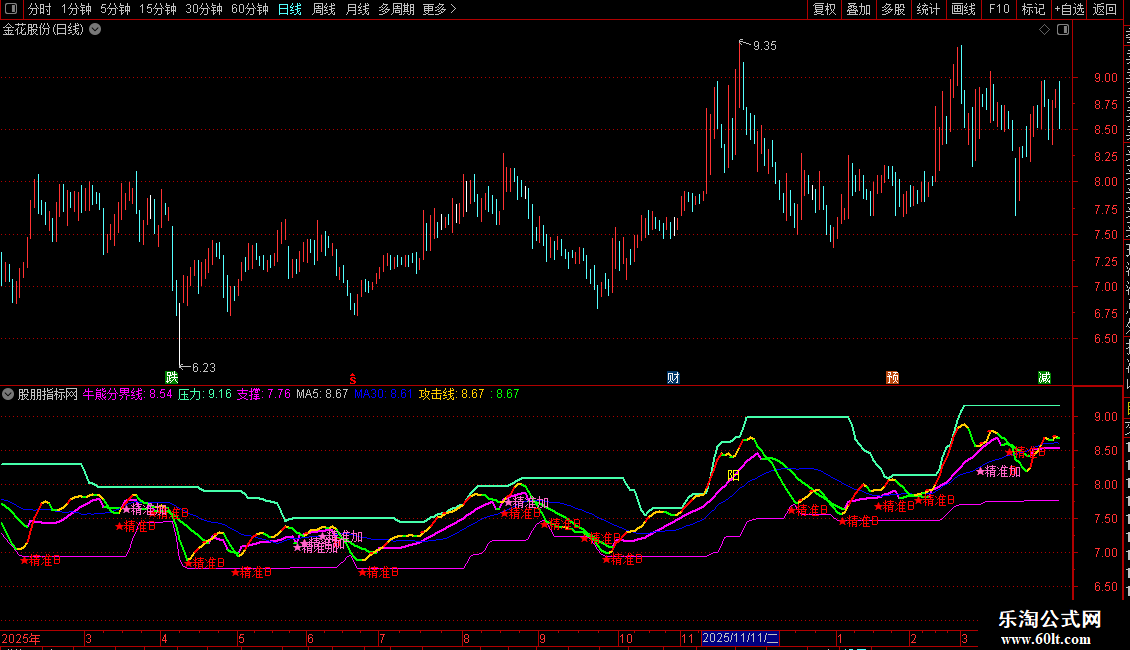Select the 60分钟 period tab
1130x650 pixels.
point(249,9)
